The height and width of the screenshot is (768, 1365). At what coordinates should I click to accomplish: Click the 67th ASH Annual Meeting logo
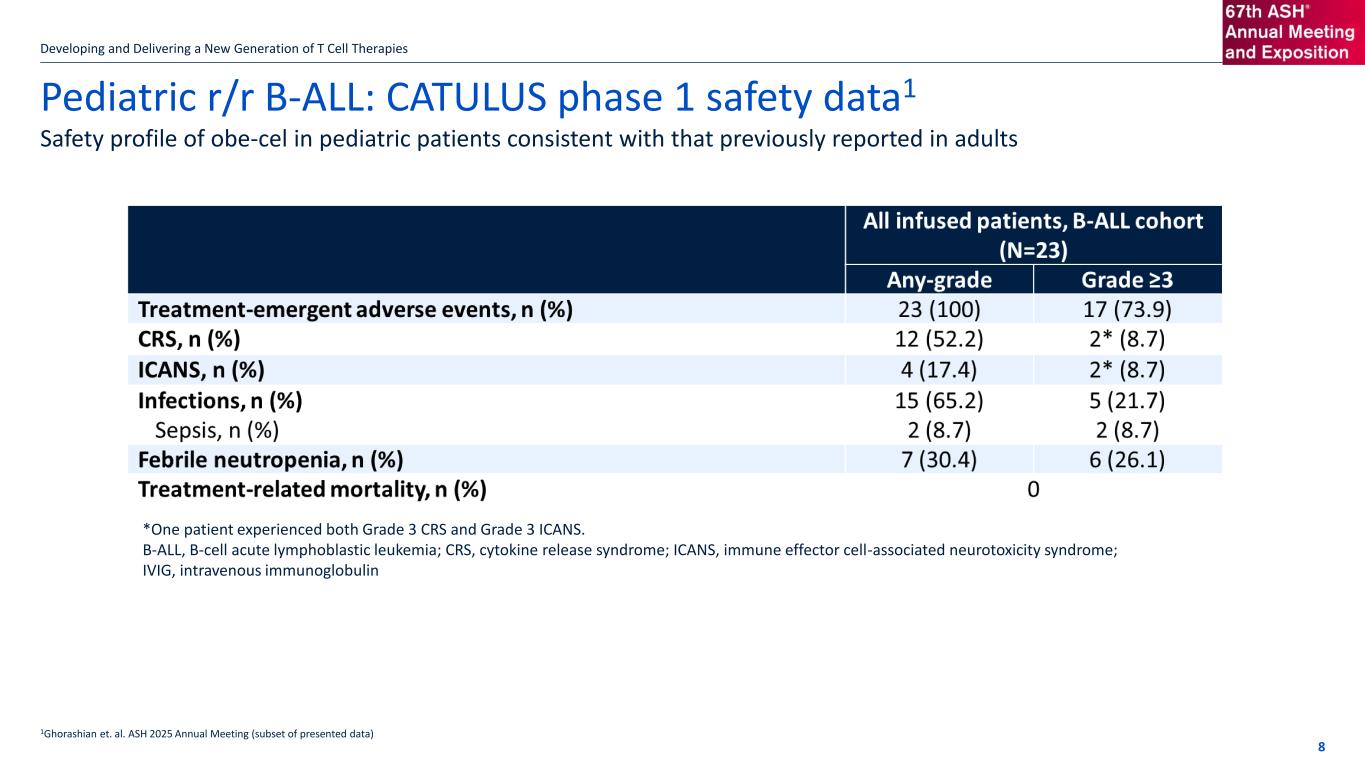[x=1292, y=32]
